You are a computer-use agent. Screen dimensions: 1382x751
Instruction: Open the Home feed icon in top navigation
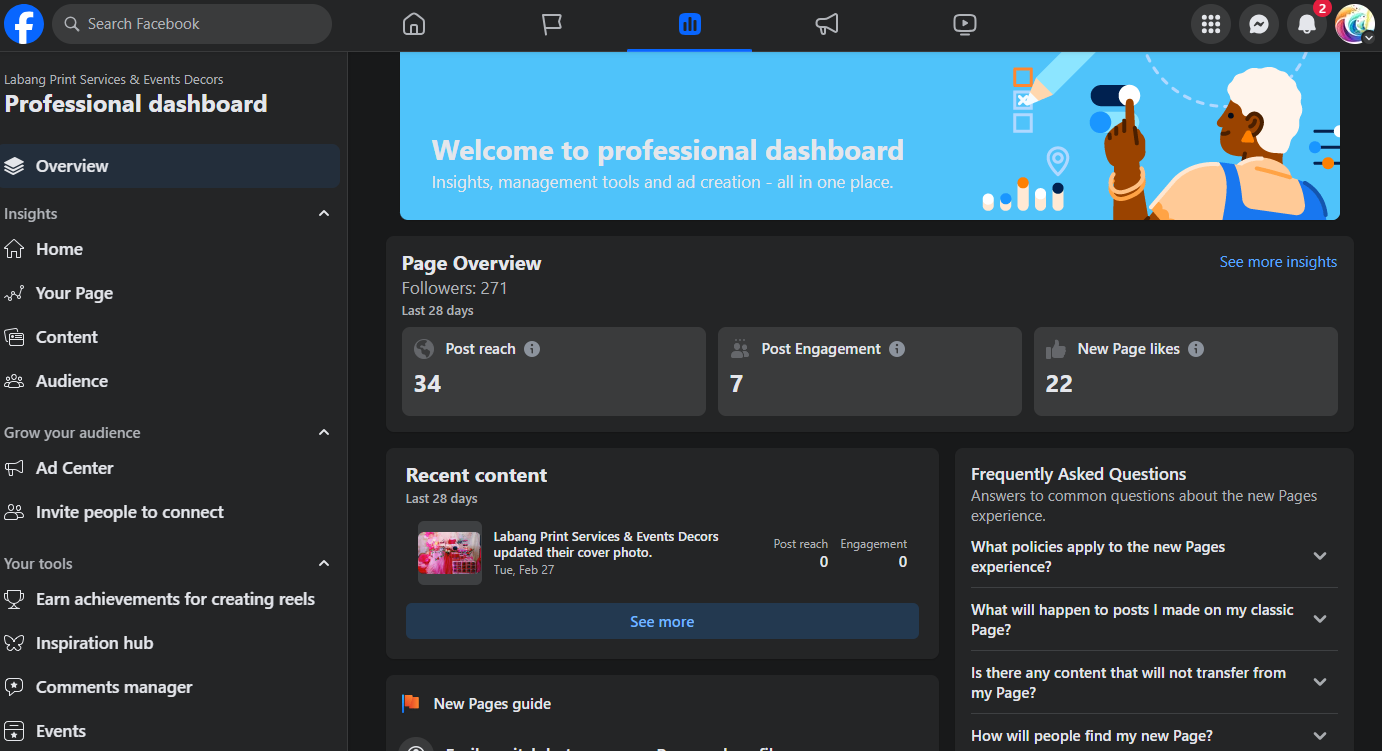pos(414,24)
